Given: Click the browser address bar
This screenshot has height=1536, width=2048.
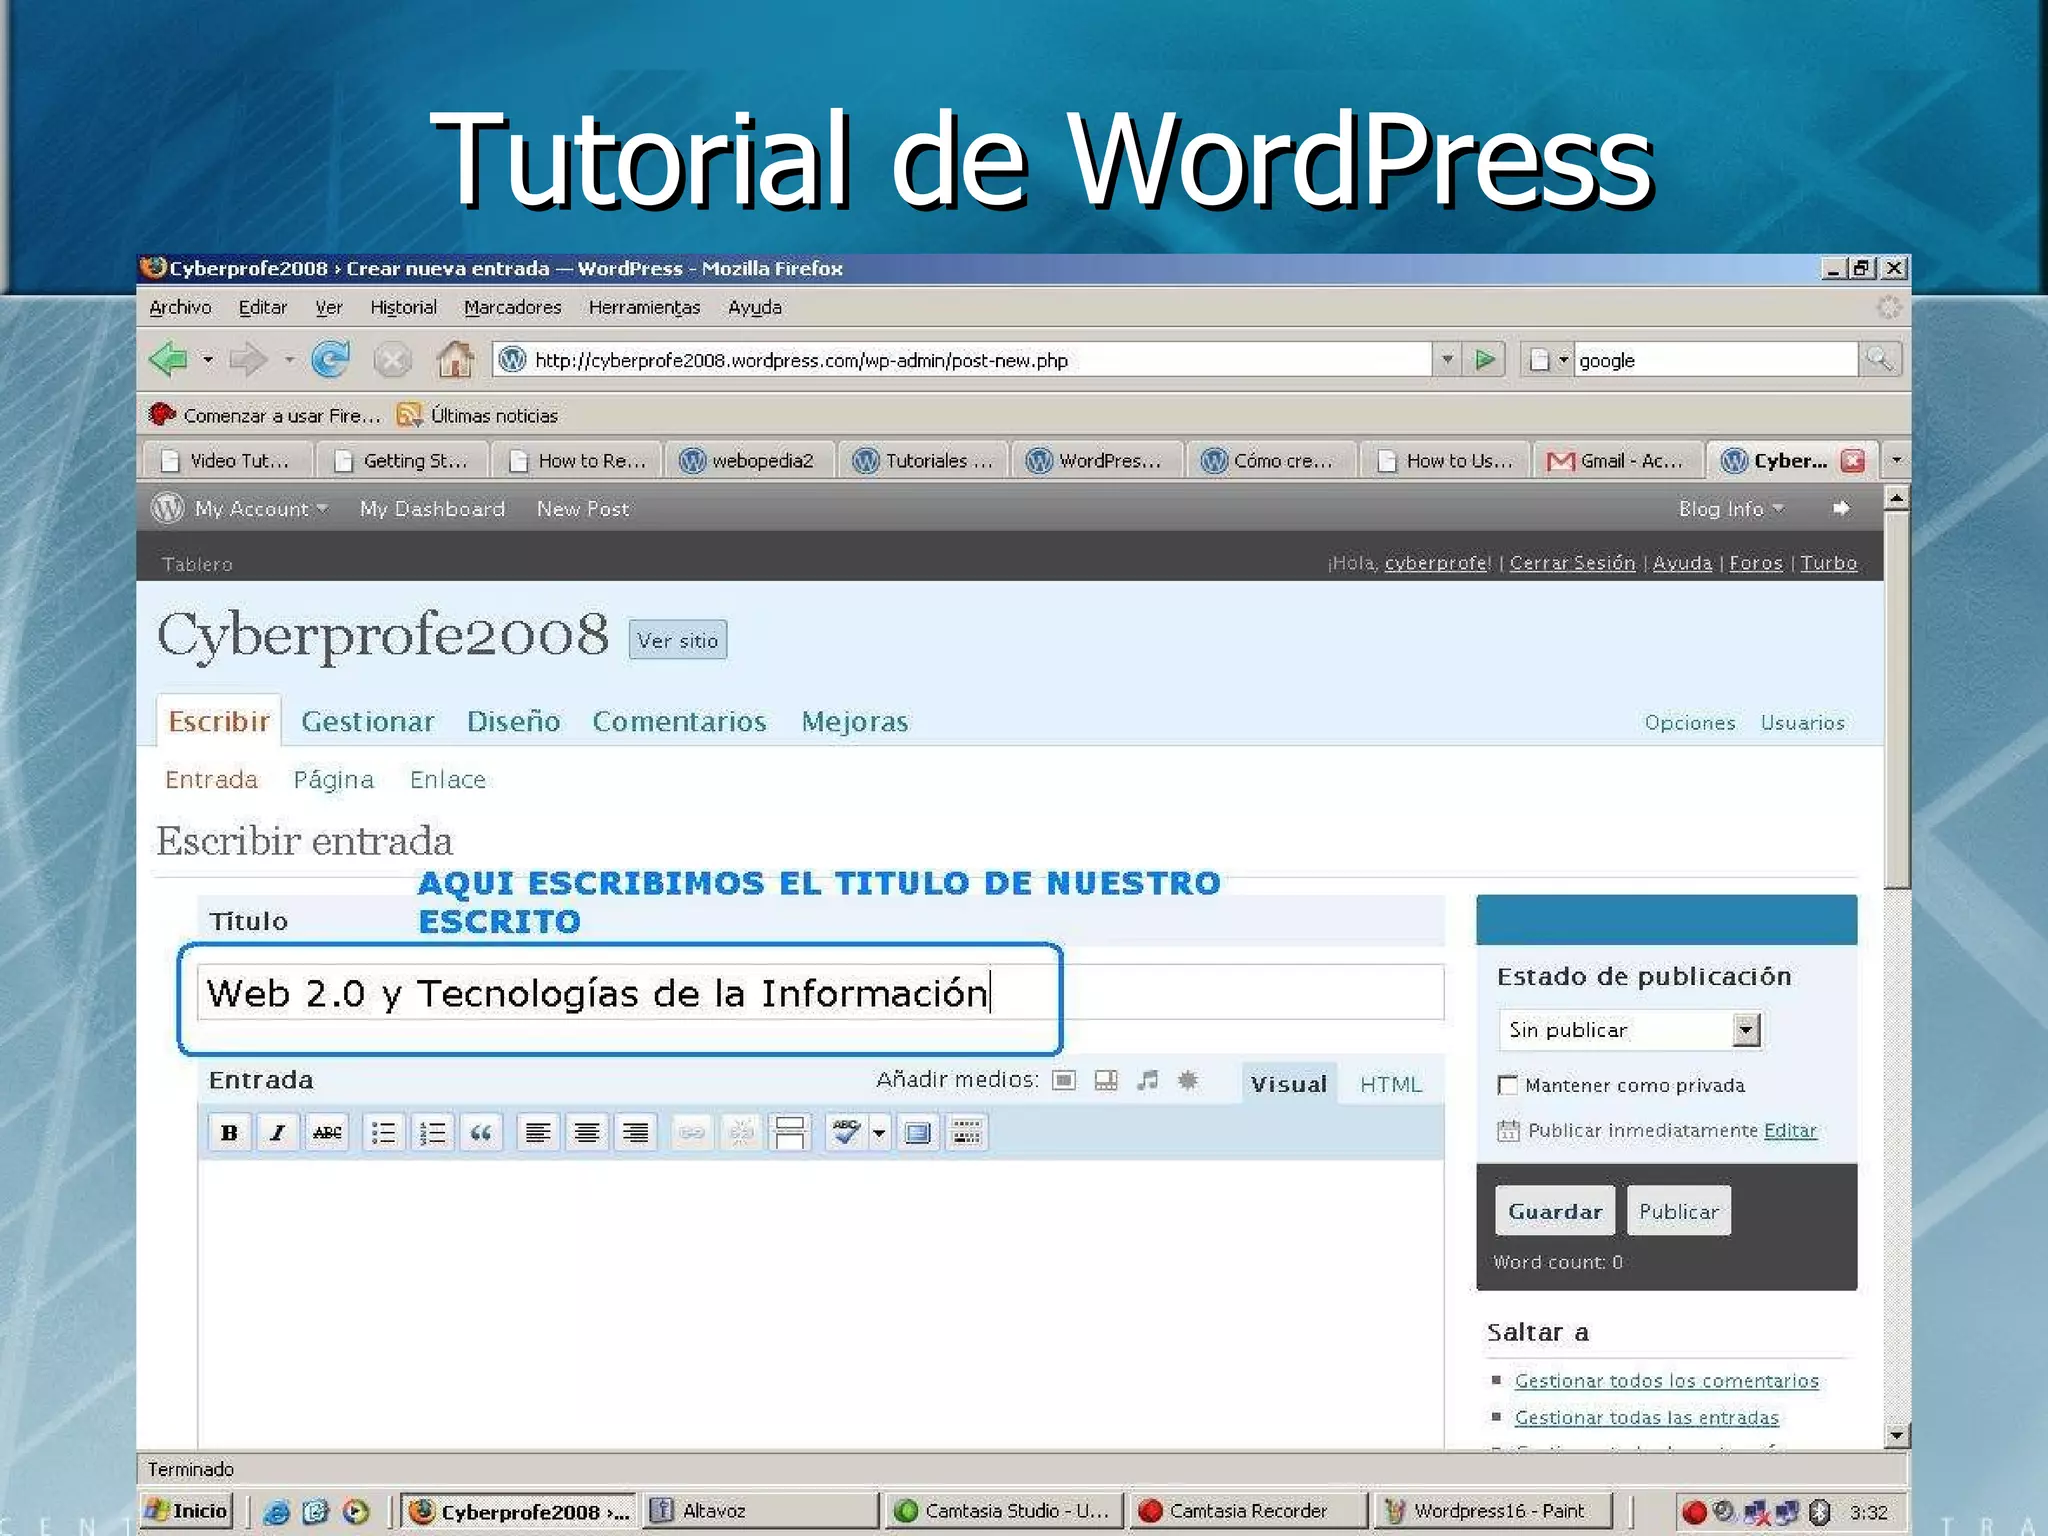Looking at the screenshot, I should [962, 359].
